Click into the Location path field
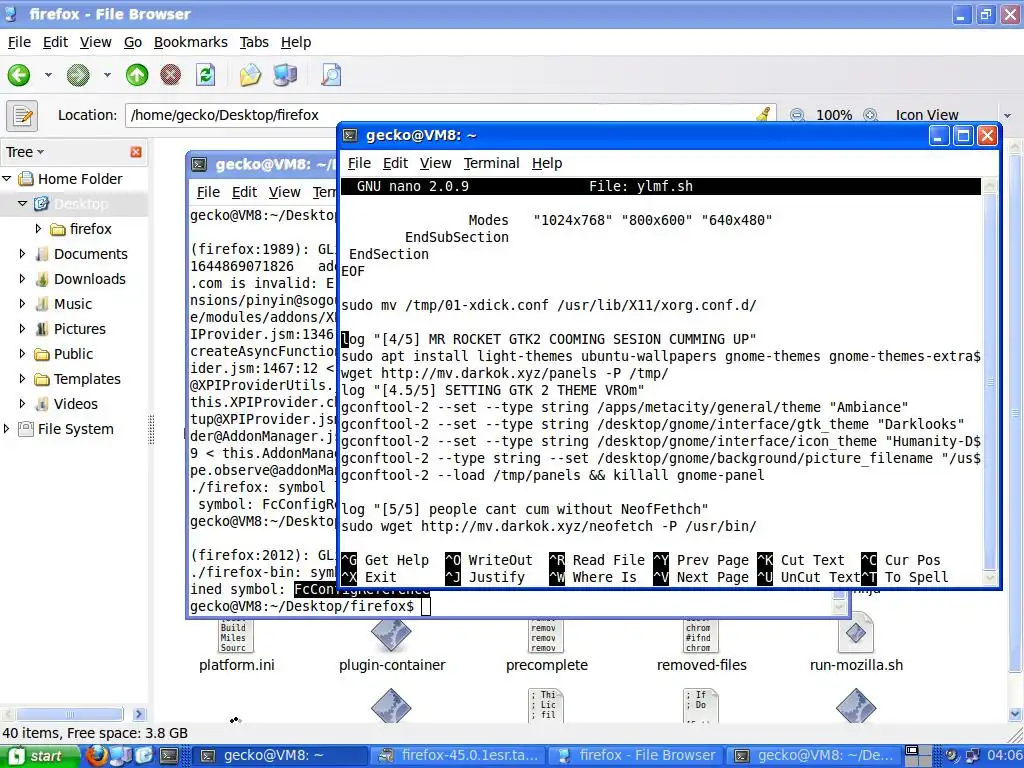Screen dimensions: 1024x768 444,116
